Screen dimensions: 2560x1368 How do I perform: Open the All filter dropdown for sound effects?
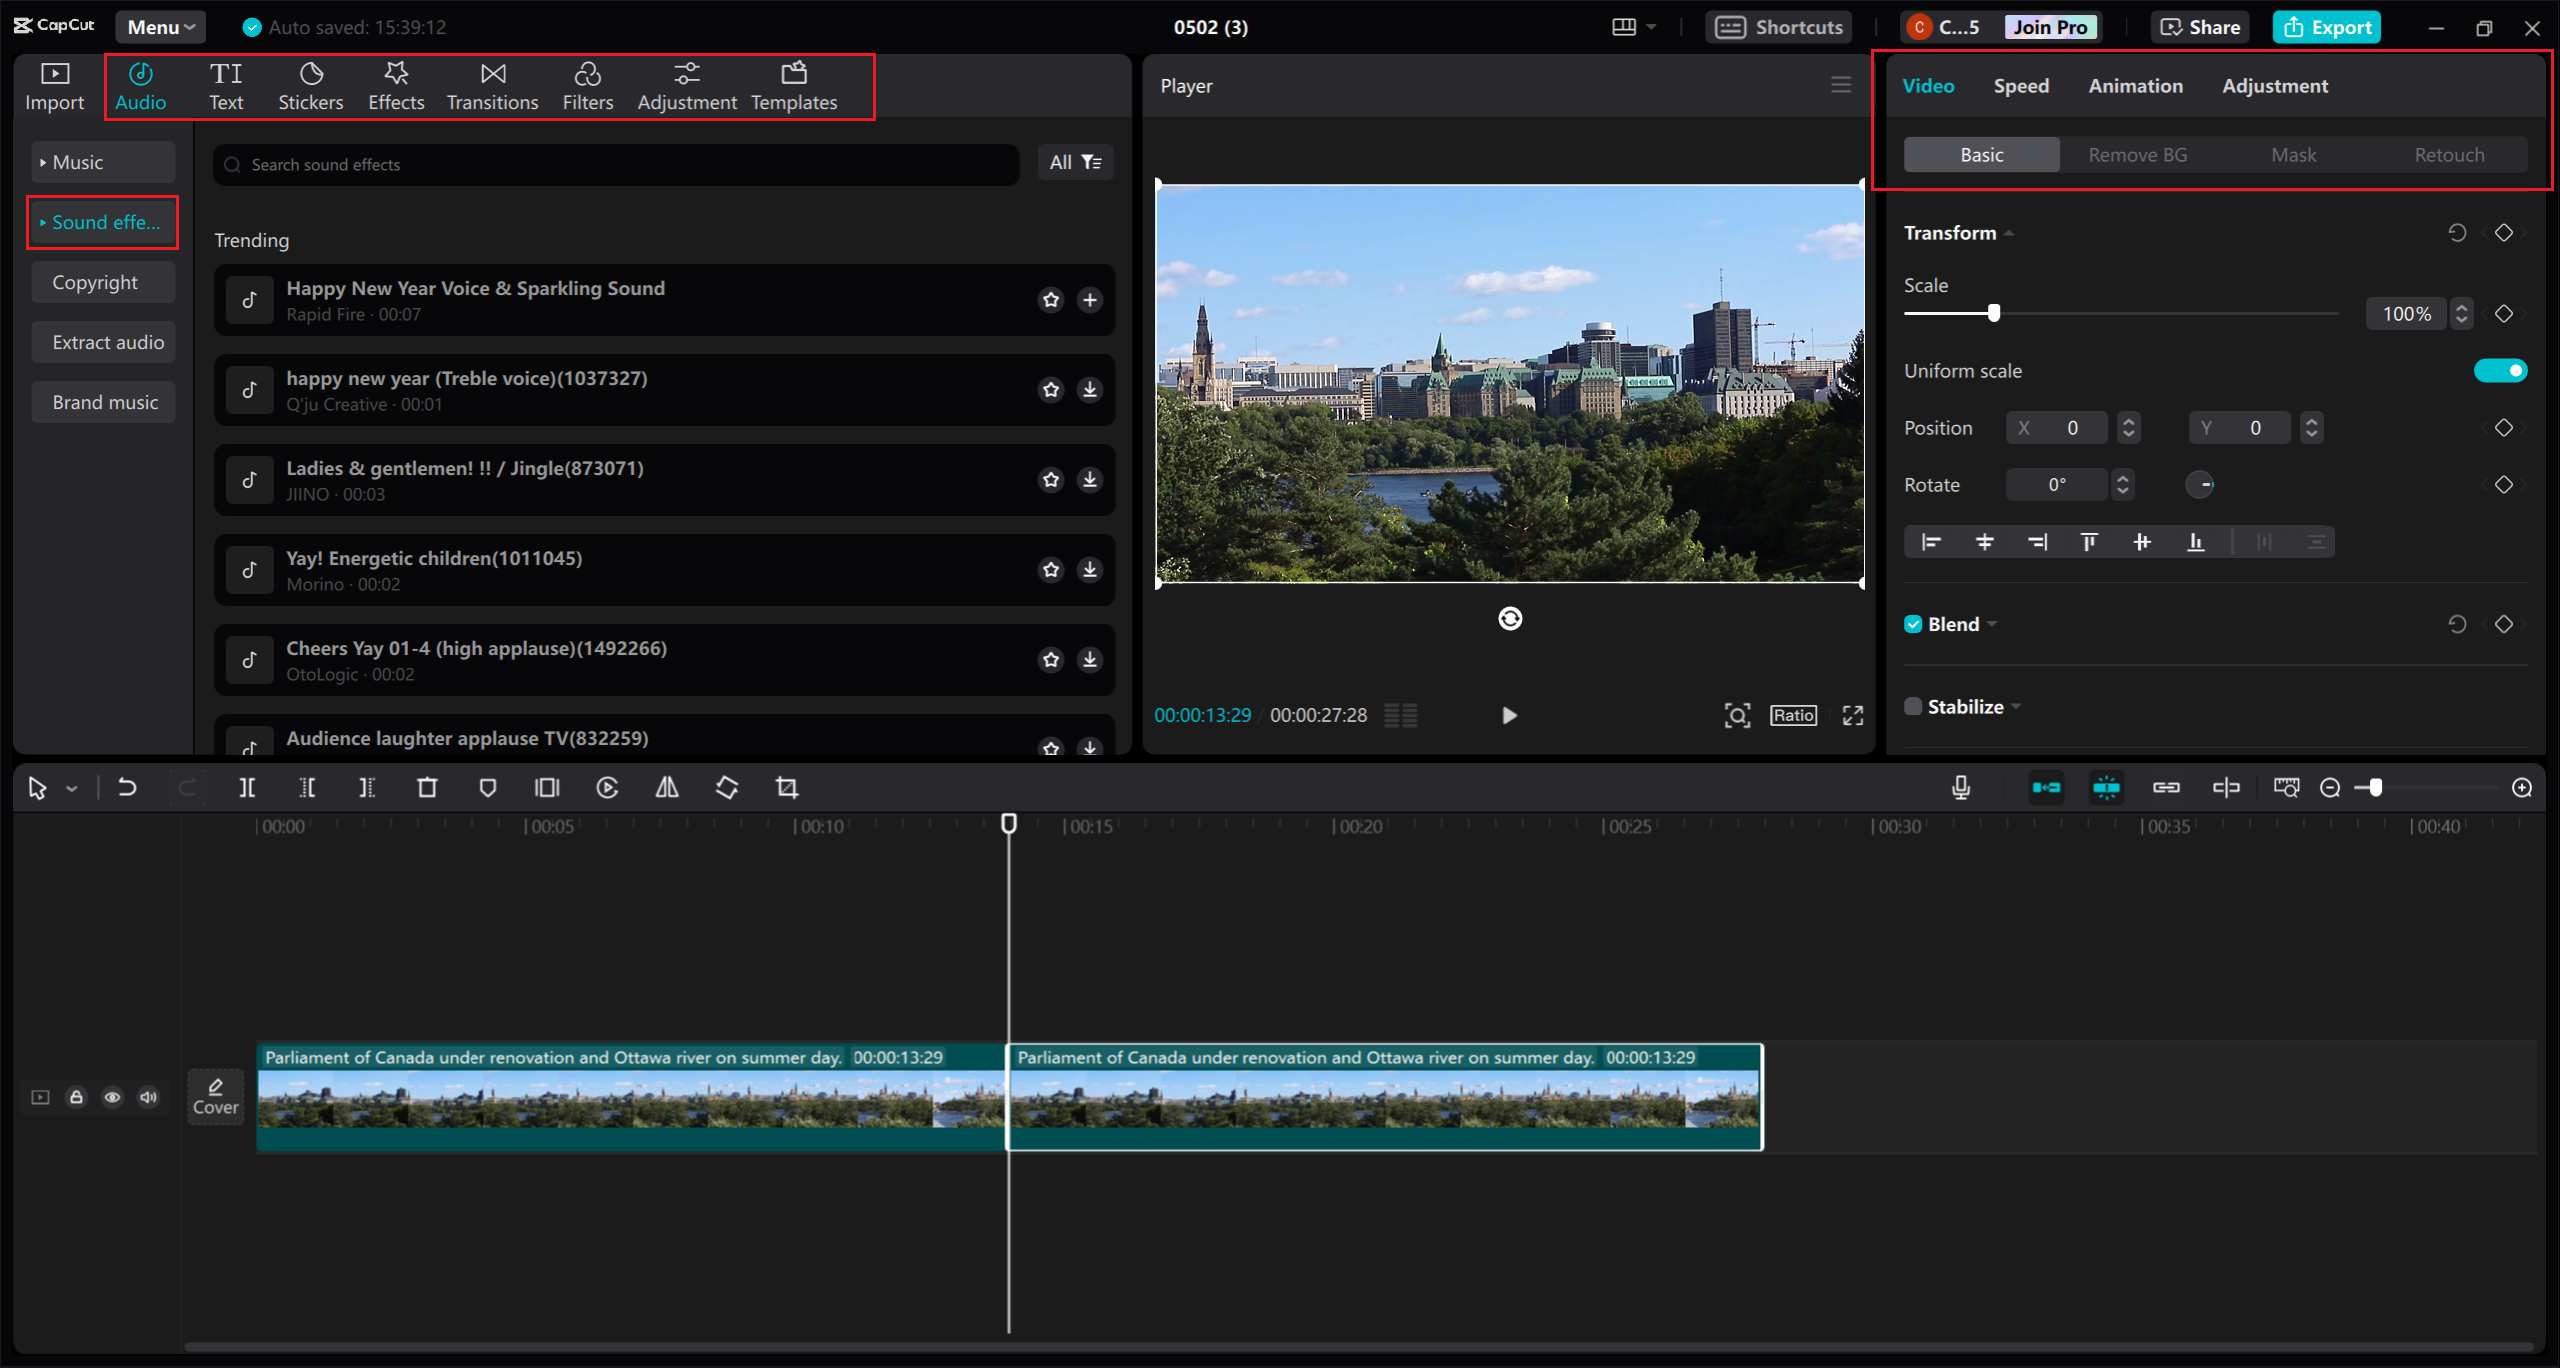pyautogui.click(x=1075, y=162)
